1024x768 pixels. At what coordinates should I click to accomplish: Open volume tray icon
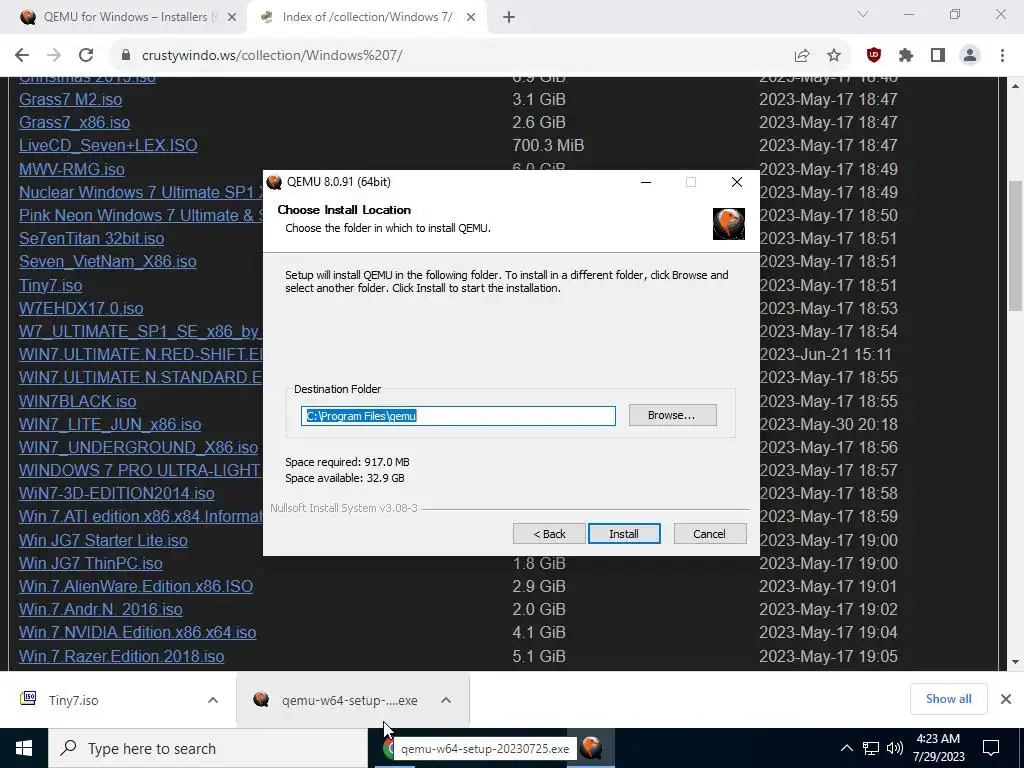(895, 748)
